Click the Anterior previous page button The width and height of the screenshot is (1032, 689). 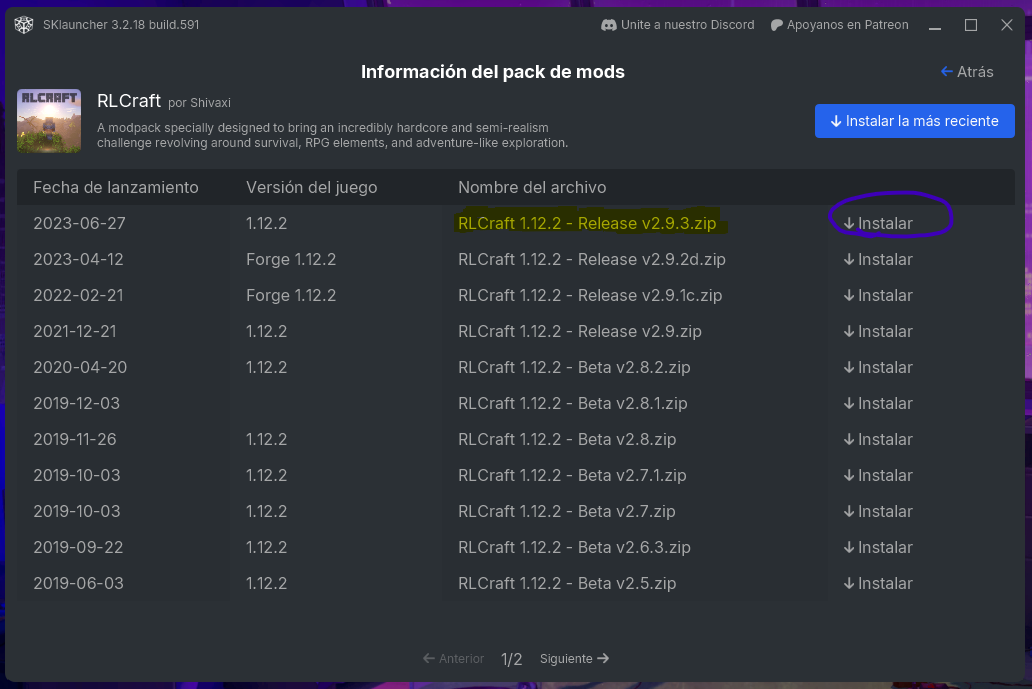click(x=453, y=659)
